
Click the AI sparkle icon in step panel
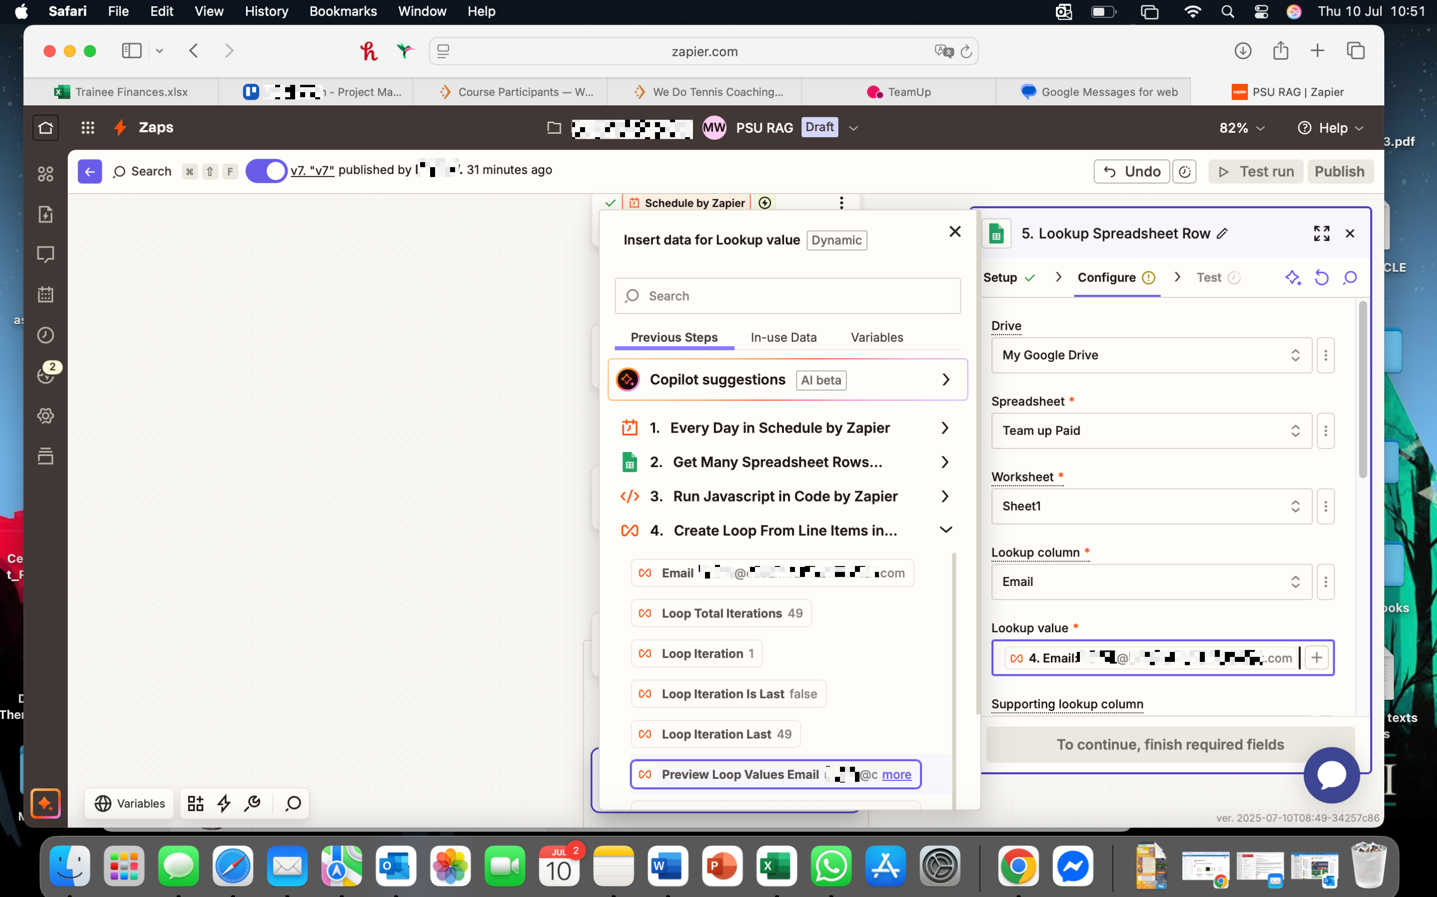1293,278
